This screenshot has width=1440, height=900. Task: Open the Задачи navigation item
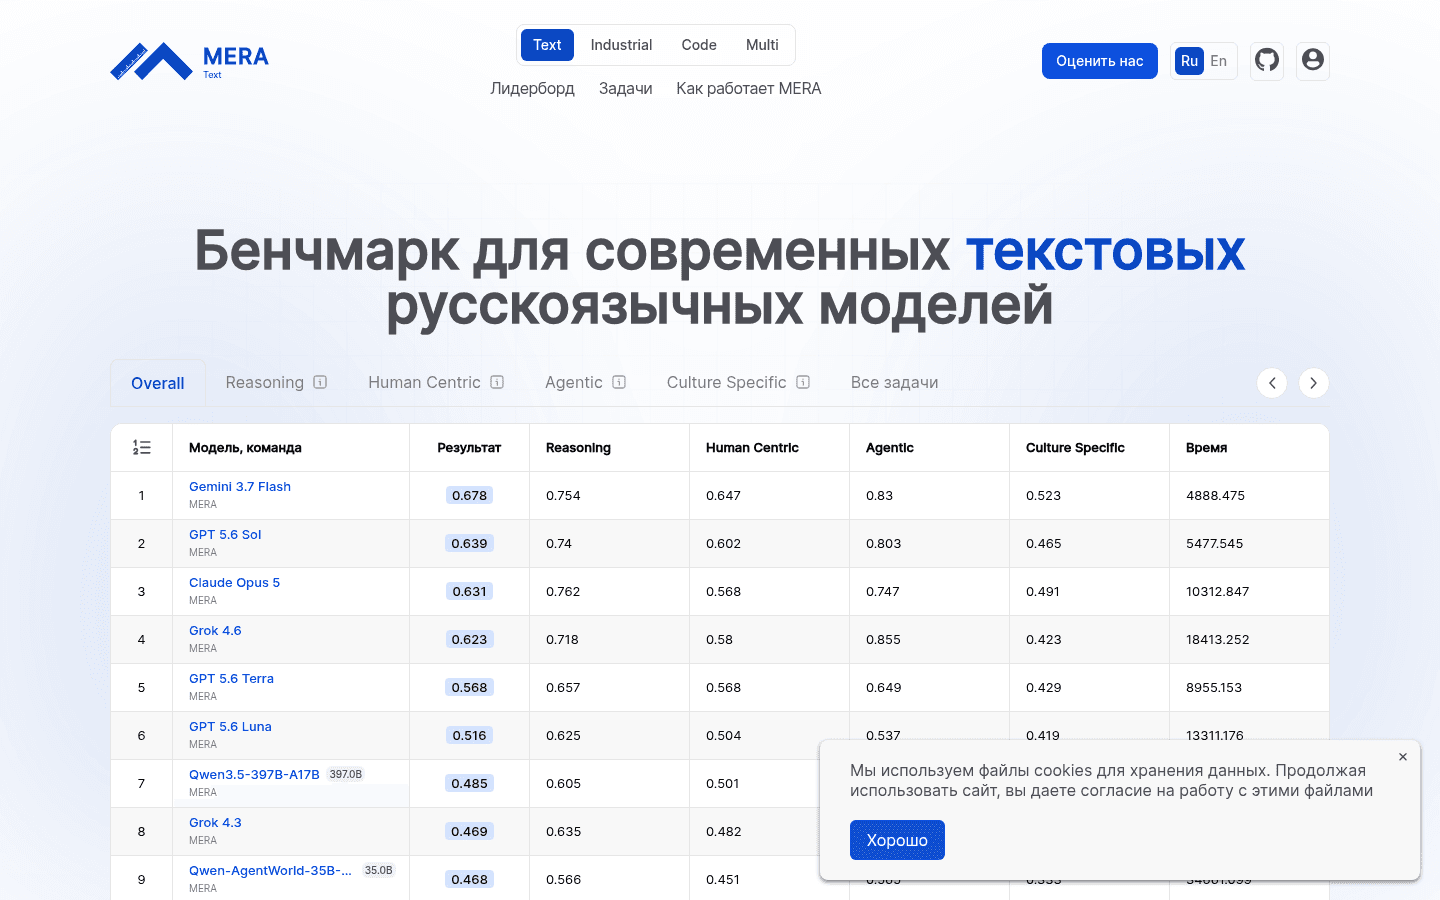tap(625, 88)
